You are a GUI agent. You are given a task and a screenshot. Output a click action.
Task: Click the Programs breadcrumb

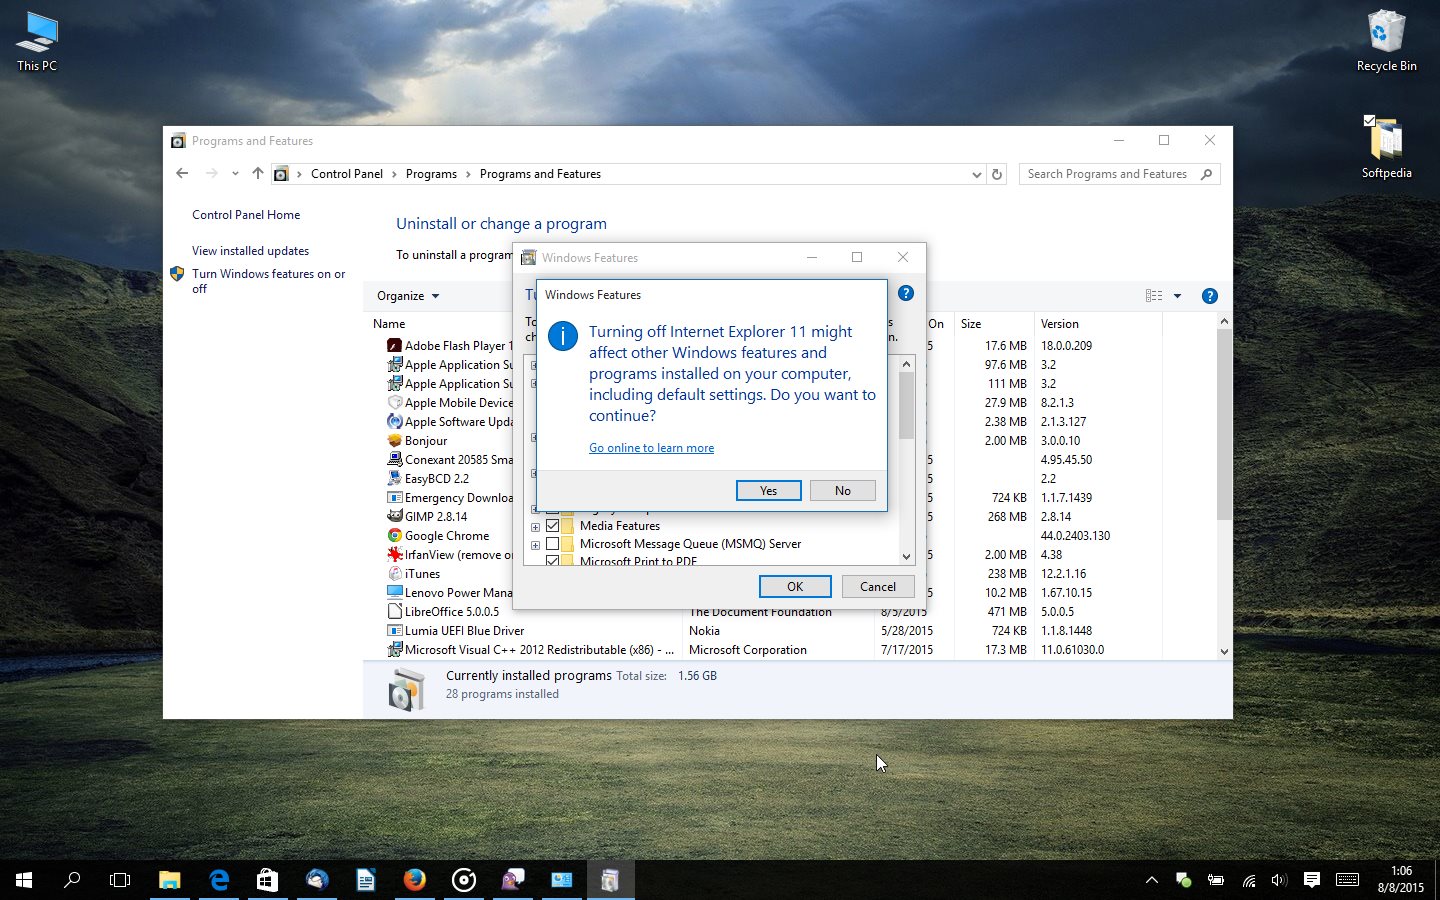tap(431, 174)
